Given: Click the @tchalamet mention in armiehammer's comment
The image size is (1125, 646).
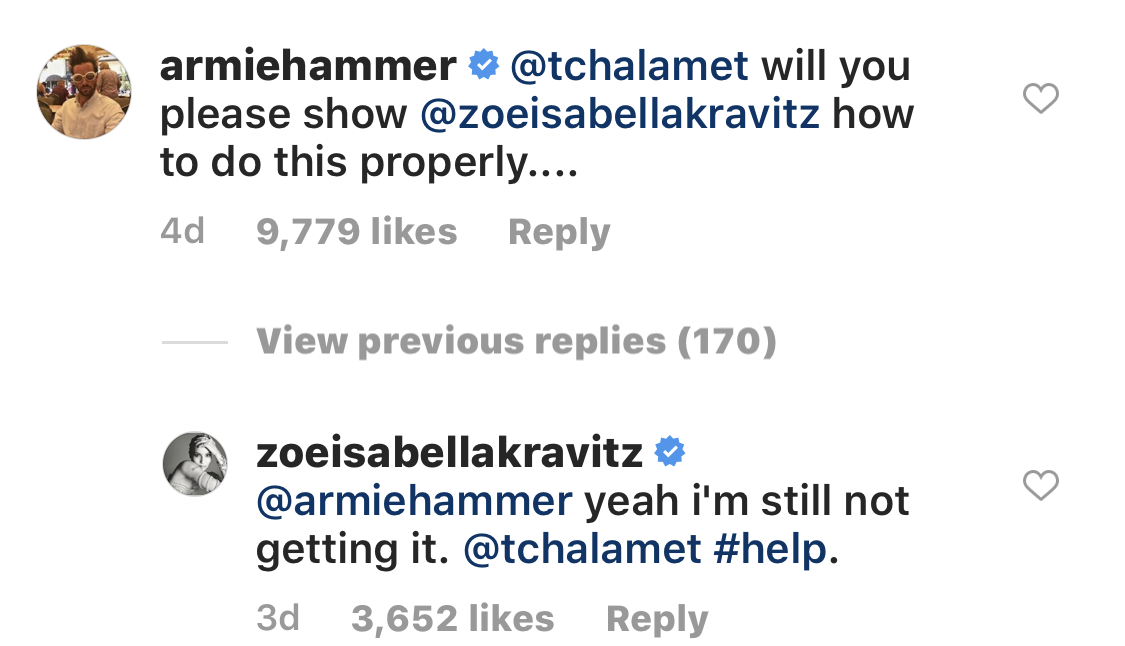Looking at the screenshot, I should (629, 67).
